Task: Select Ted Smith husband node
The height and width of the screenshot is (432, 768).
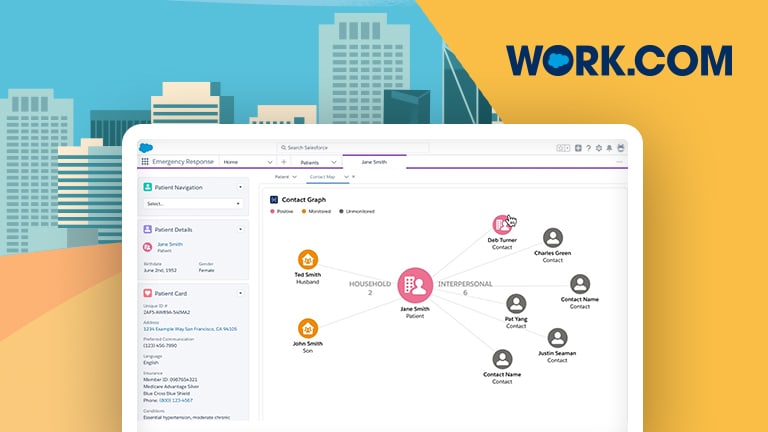Action: pyautogui.click(x=308, y=259)
